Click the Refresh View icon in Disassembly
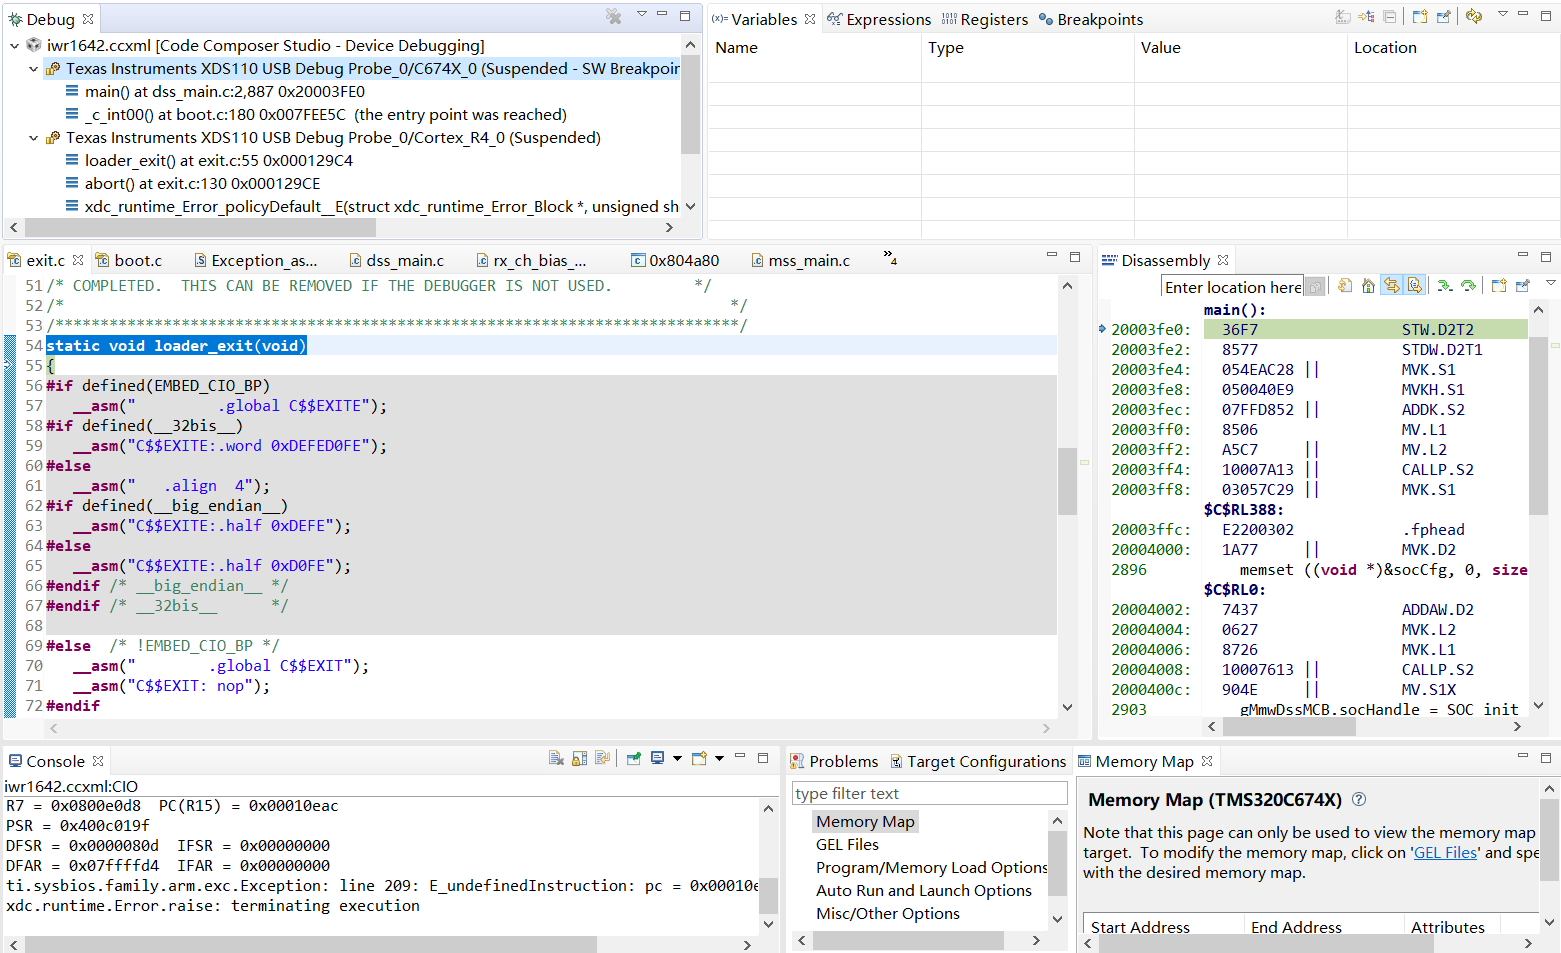The image size is (1561, 953). (1345, 286)
